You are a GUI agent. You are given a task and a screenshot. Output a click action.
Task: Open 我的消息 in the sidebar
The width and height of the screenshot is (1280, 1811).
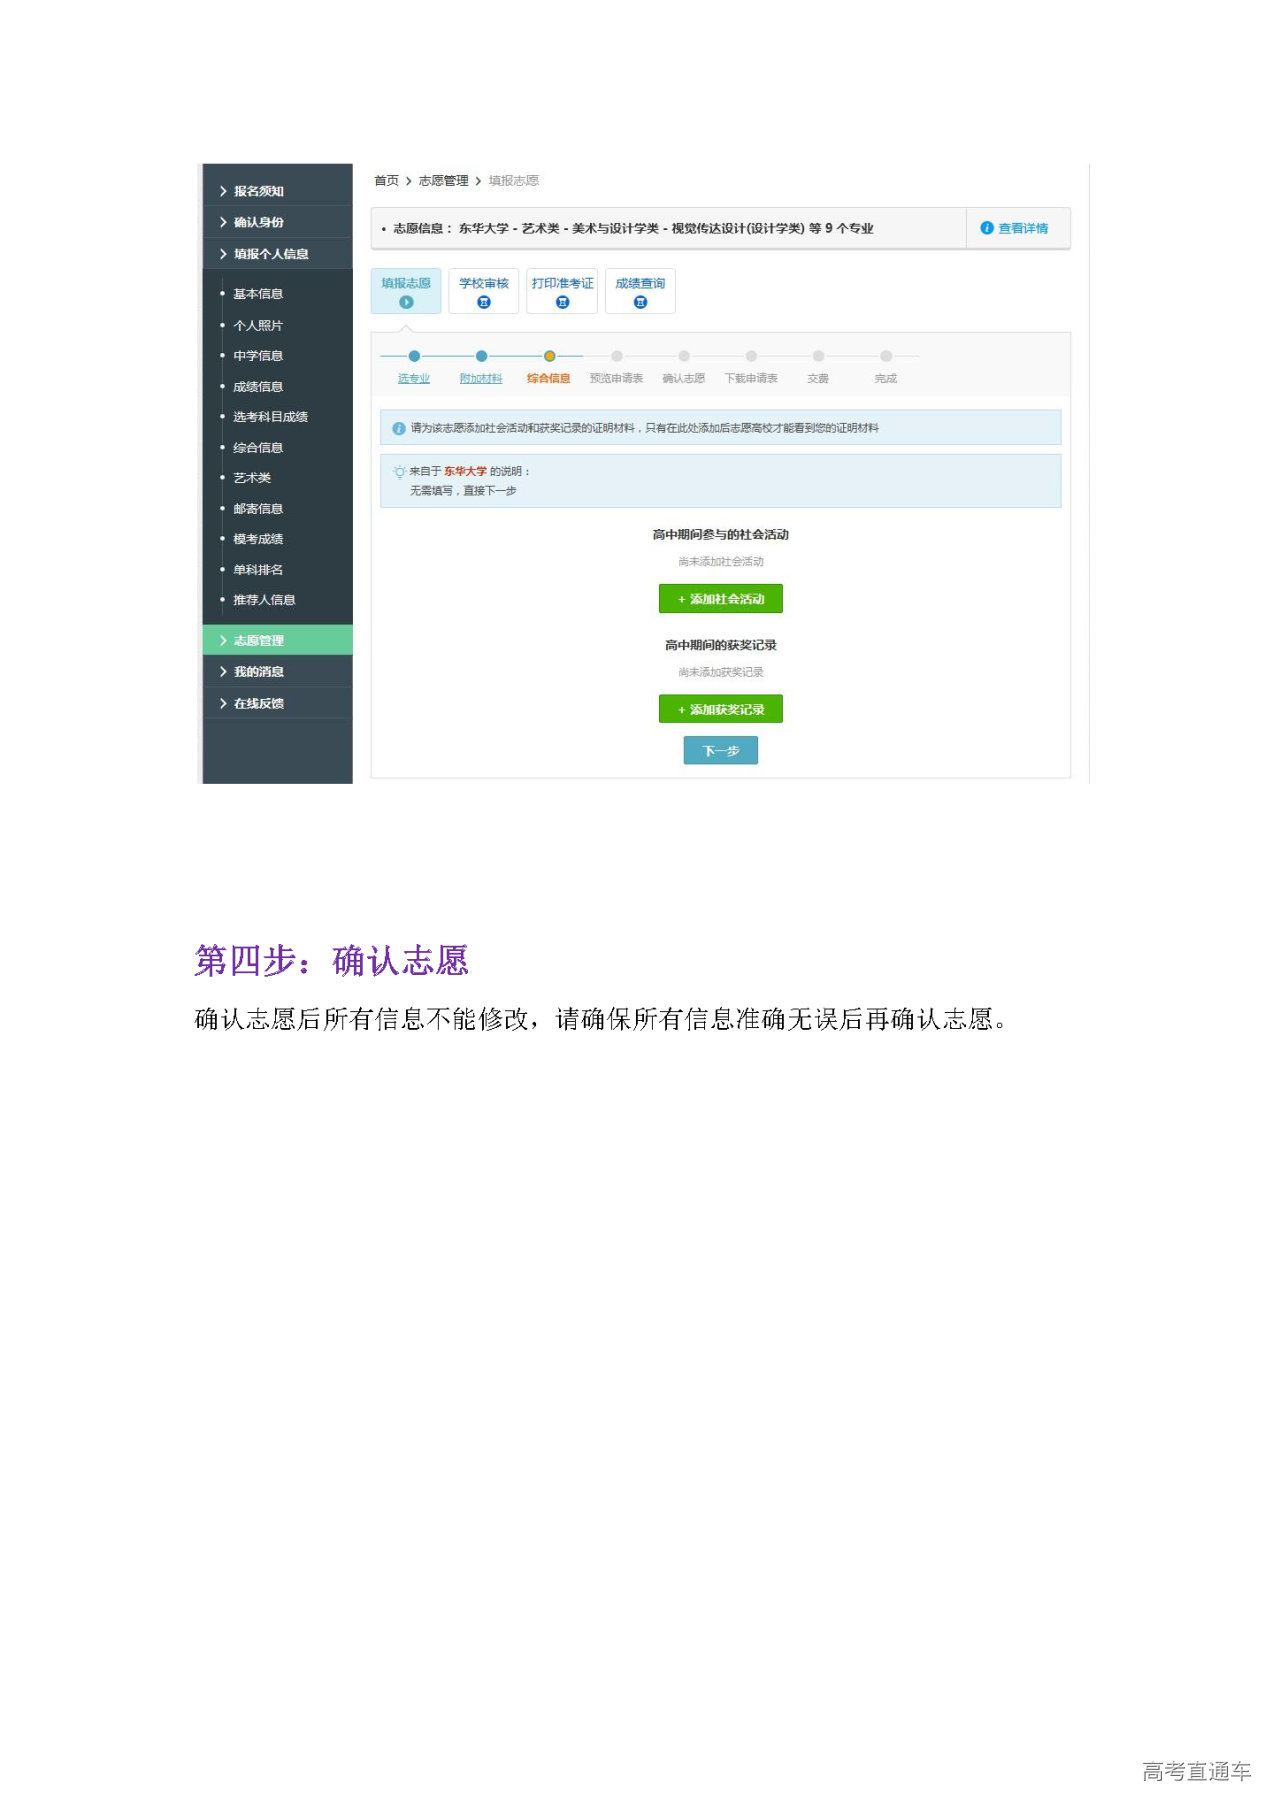point(258,672)
